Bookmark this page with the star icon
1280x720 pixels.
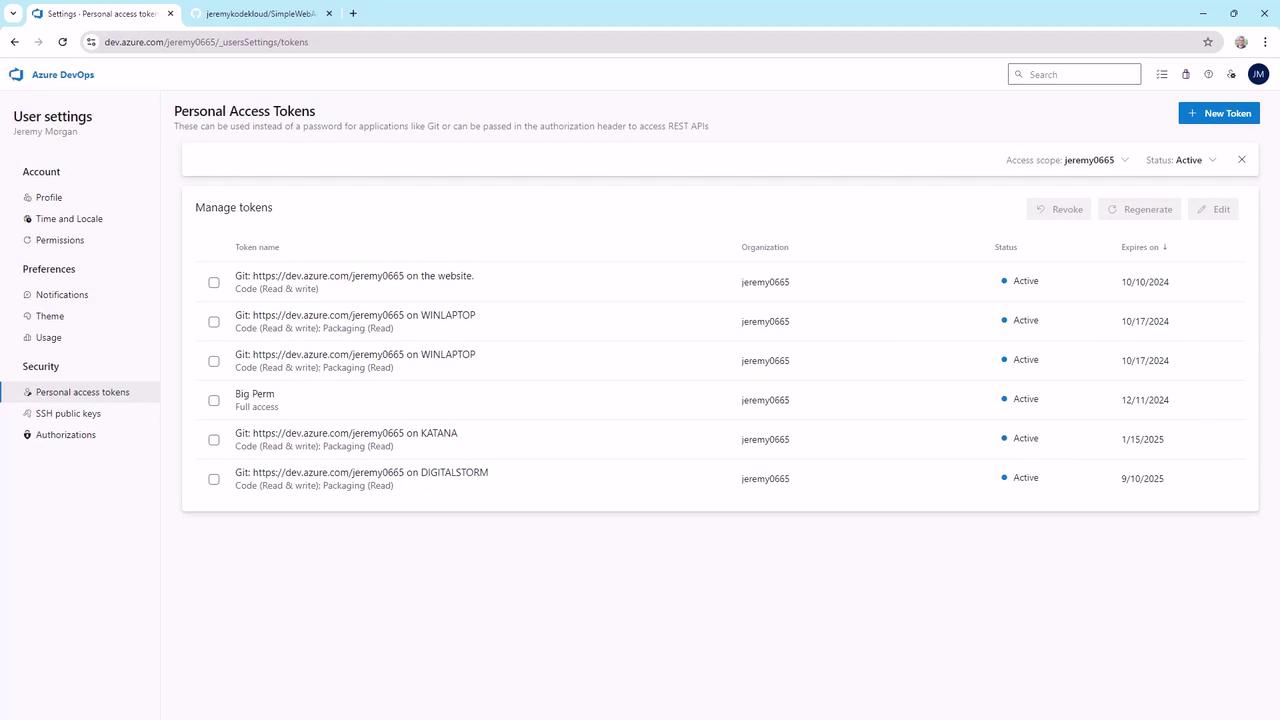coord(1208,42)
